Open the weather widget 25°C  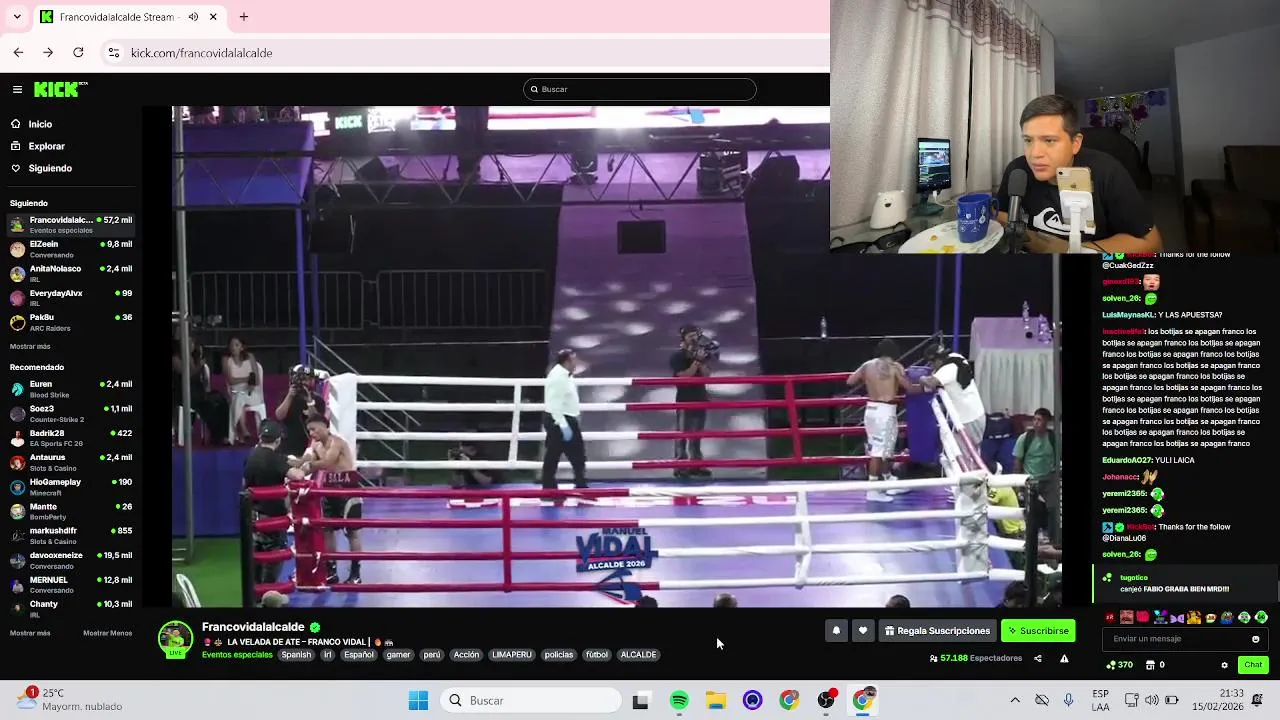pos(70,700)
